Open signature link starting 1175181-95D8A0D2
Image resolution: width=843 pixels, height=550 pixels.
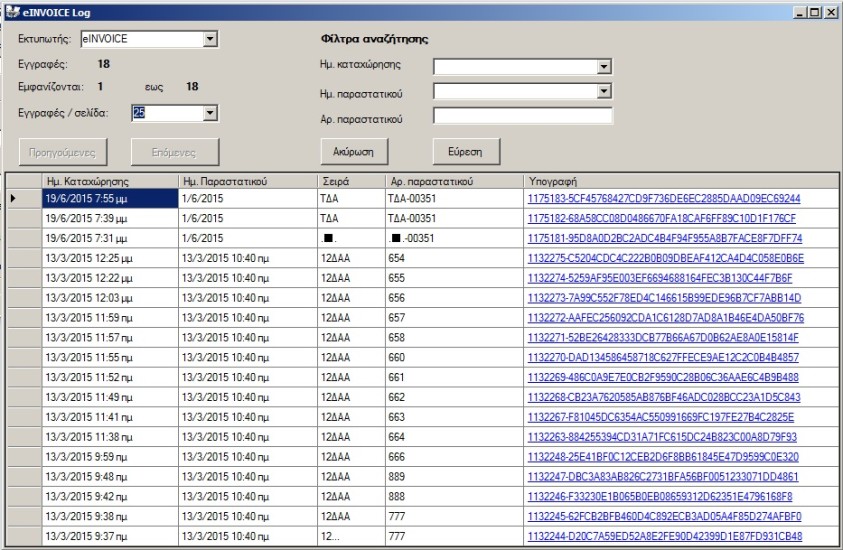pyautogui.click(x=665, y=238)
